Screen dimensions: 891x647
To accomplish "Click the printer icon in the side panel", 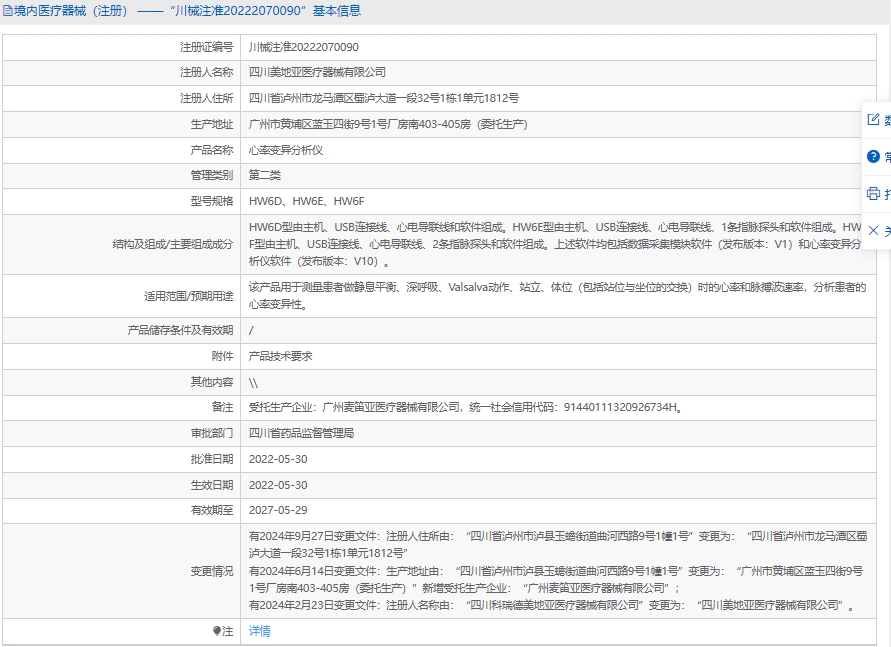I will point(873,194).
